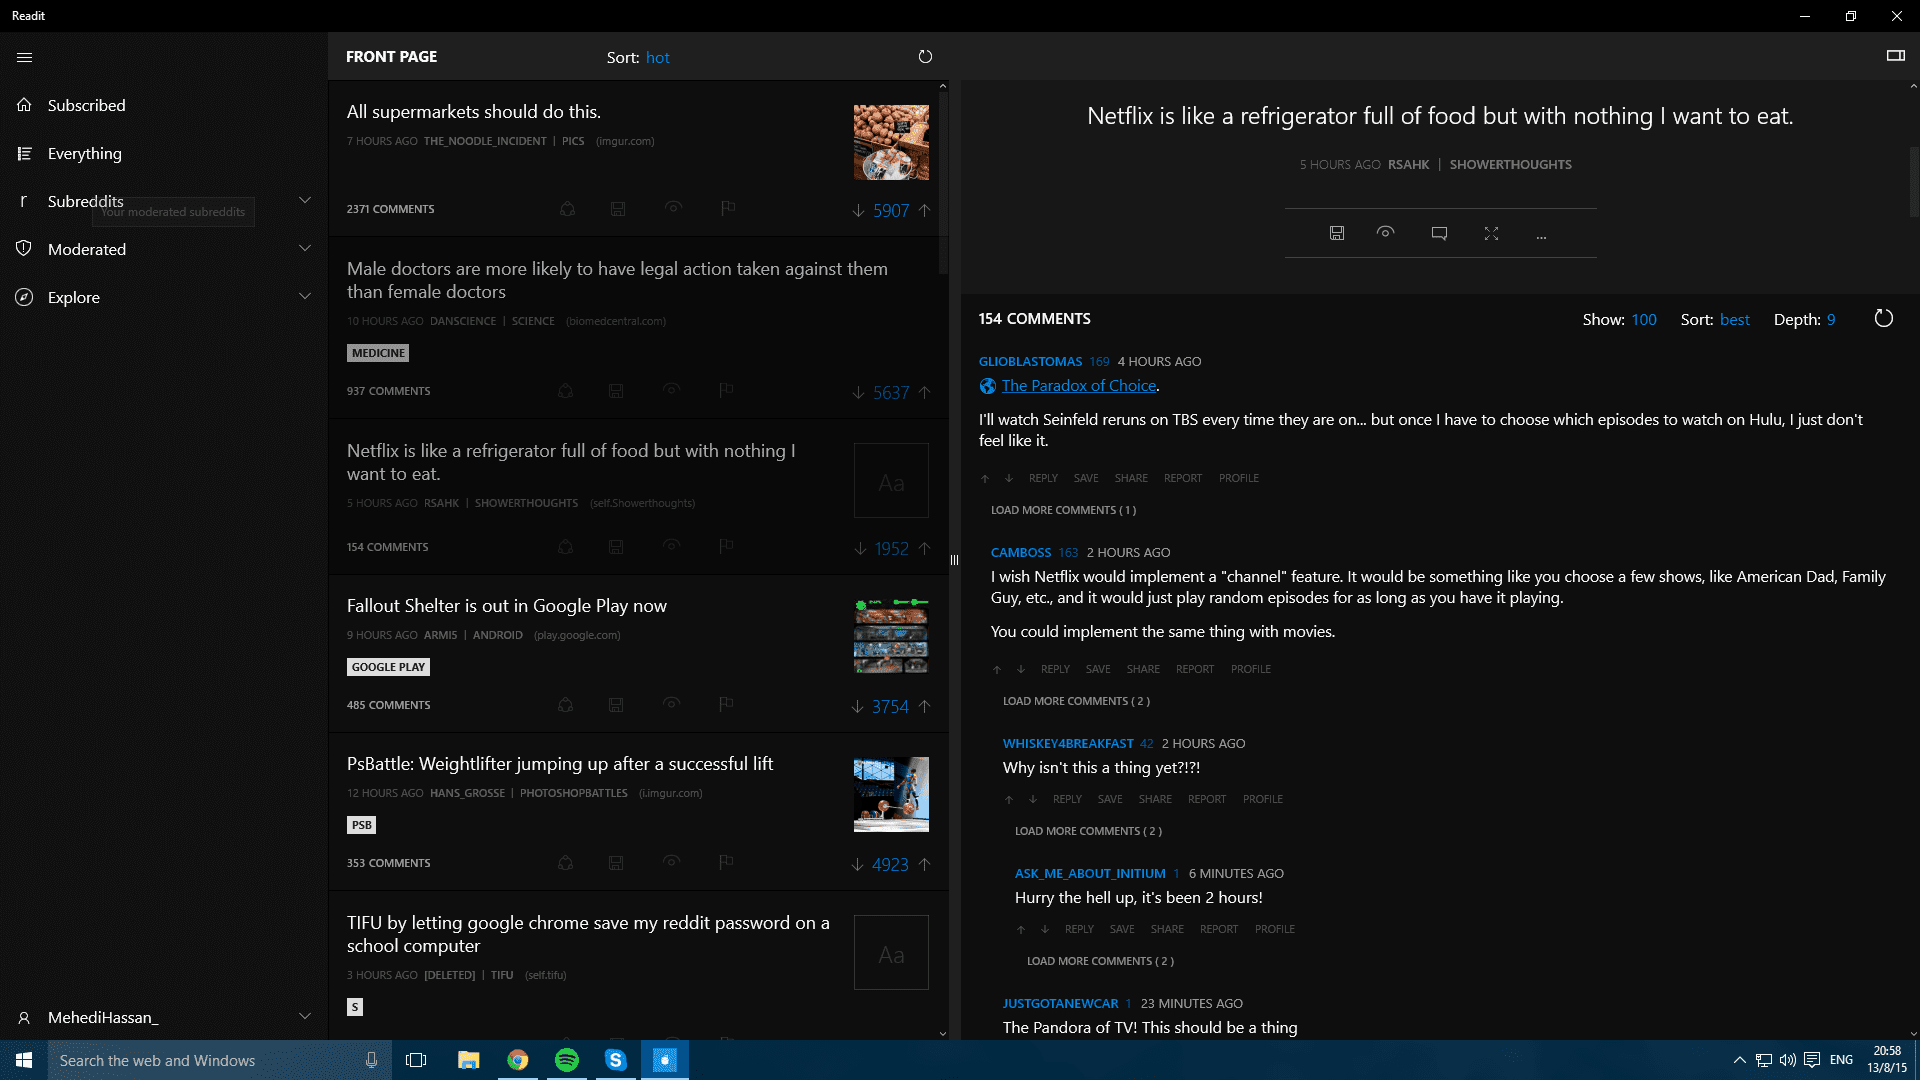Hide the open post using the eye icon
1920x1080 pixels.
pos(1385,232)
